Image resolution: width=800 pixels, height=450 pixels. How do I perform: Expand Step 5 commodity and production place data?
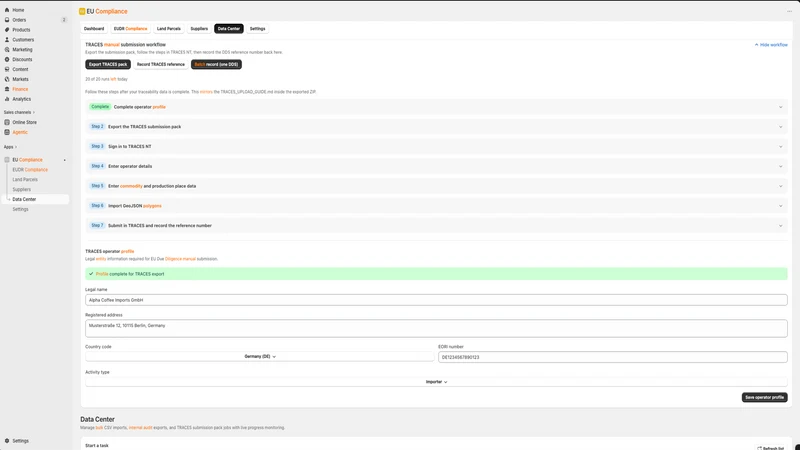tap(436, 186)
